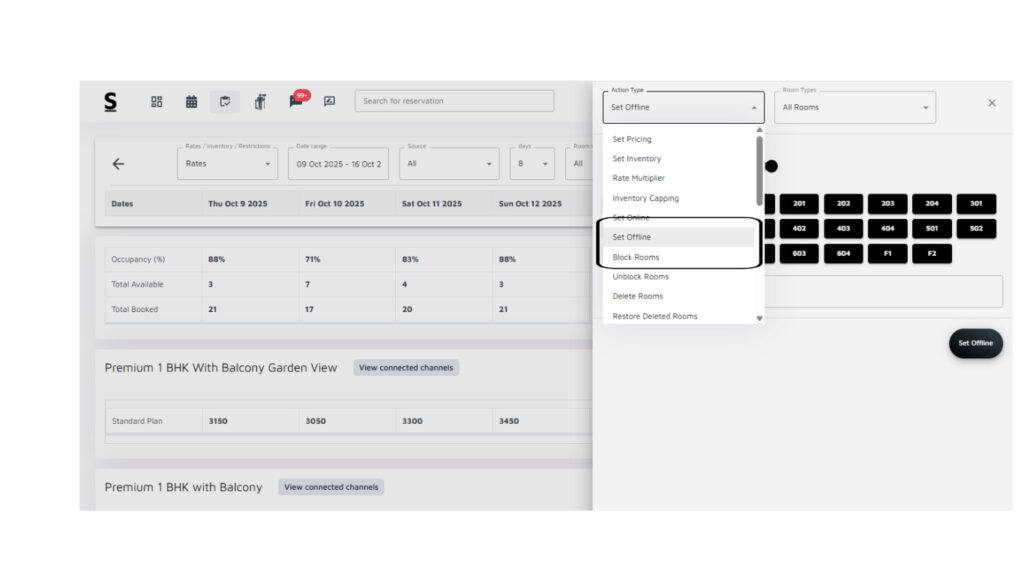Open the dashboard grid icon
Image resolution: width=1024 pixels, height=576 pixels.
157,101
